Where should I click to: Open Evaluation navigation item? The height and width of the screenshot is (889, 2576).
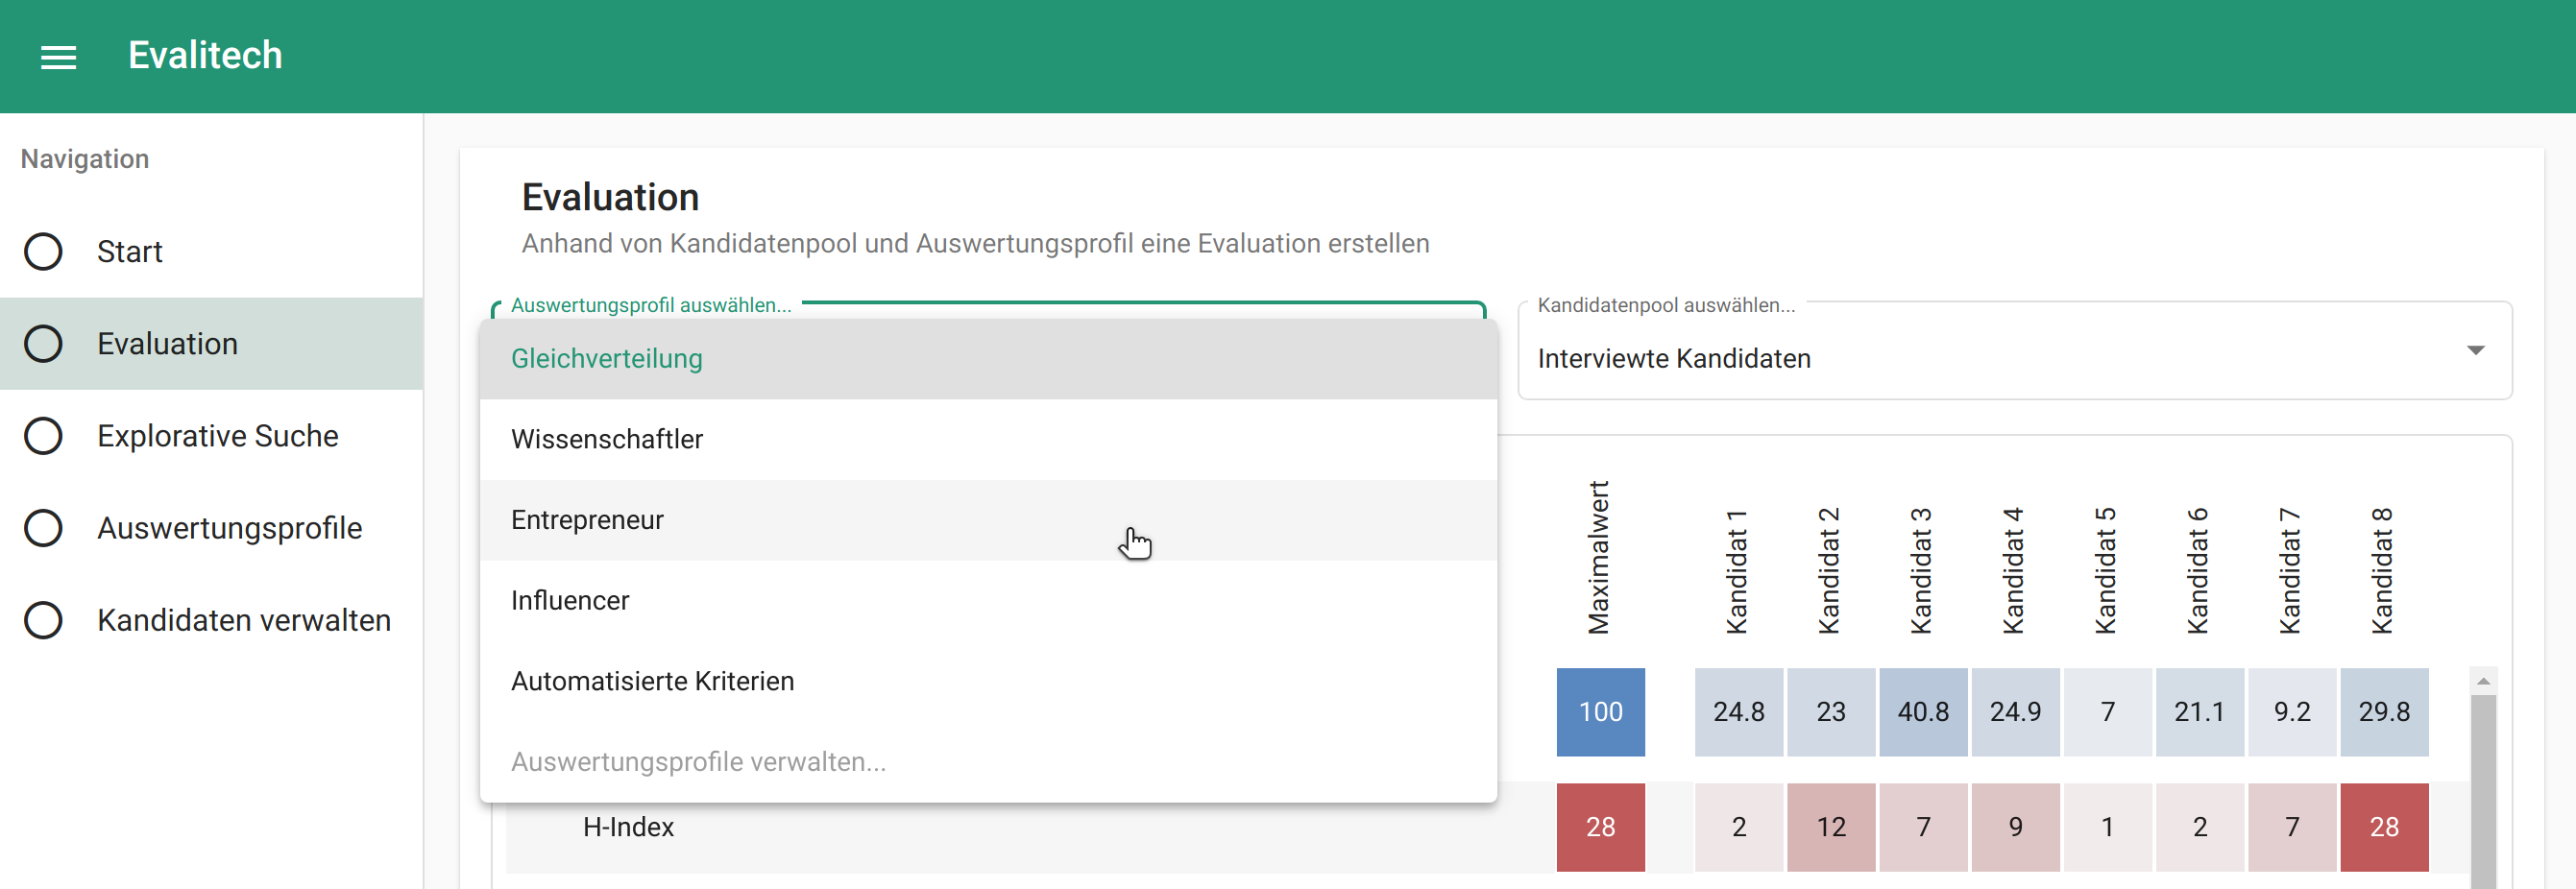tap(211, 343)
